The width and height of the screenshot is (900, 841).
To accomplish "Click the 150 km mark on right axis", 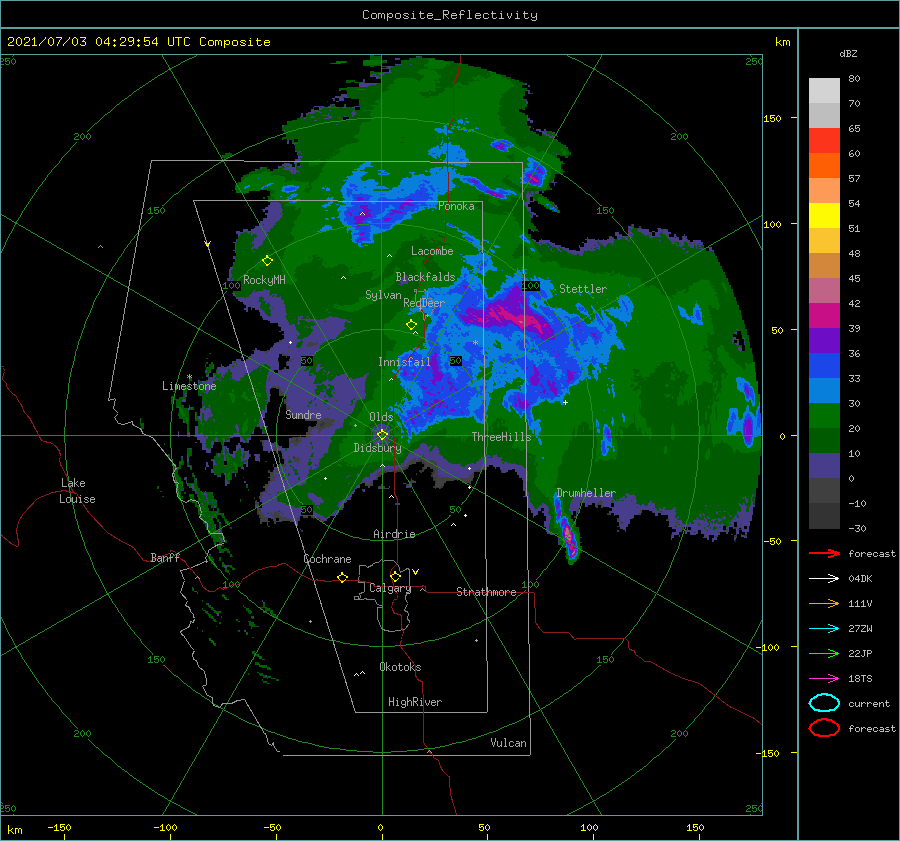I will [x=772, y=118].
